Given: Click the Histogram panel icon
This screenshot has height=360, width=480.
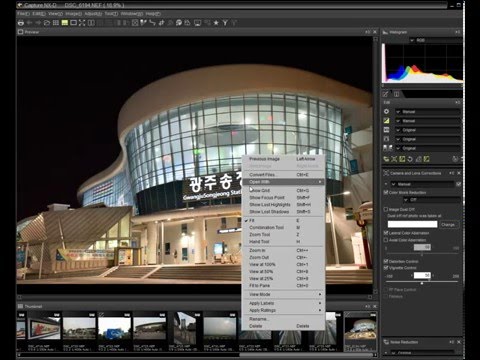Looking at the screenshot, I should coord(385,32).
